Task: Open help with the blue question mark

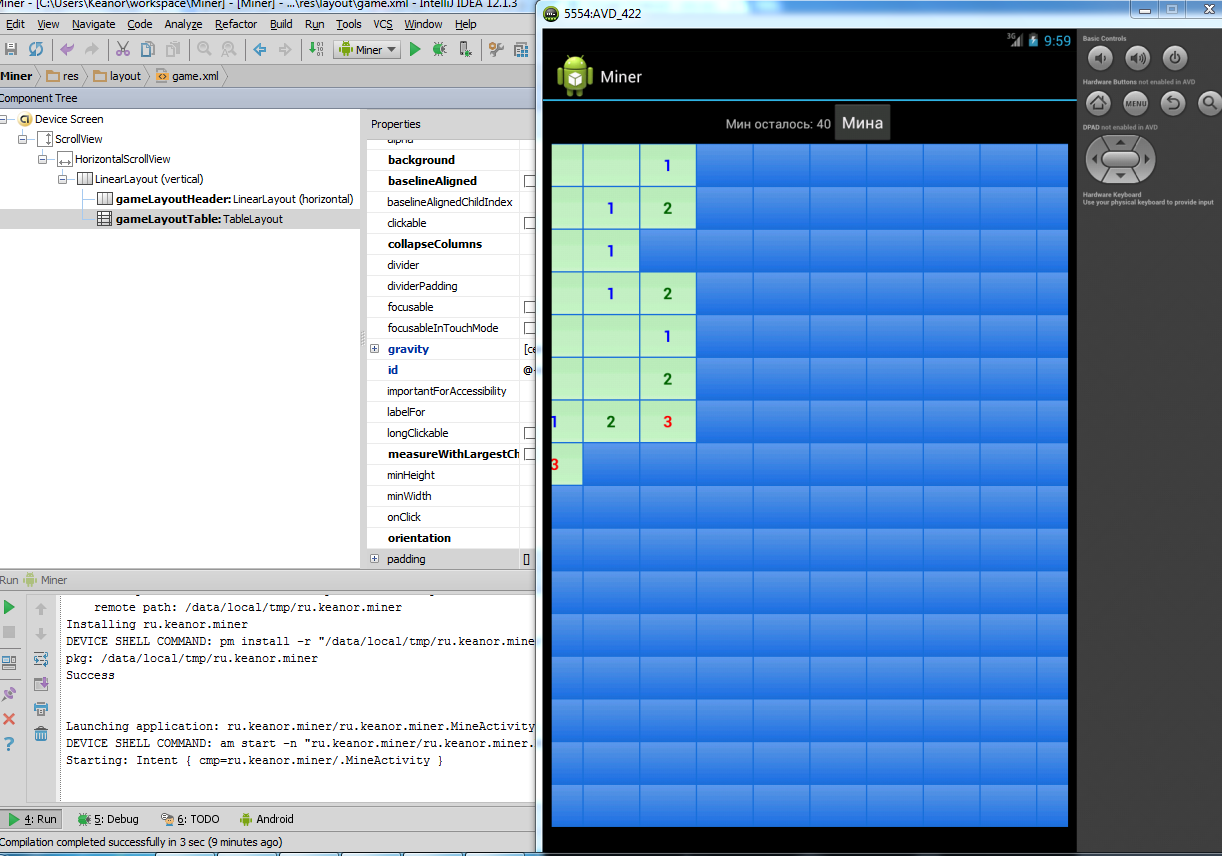Action: (x=9, y=744)
